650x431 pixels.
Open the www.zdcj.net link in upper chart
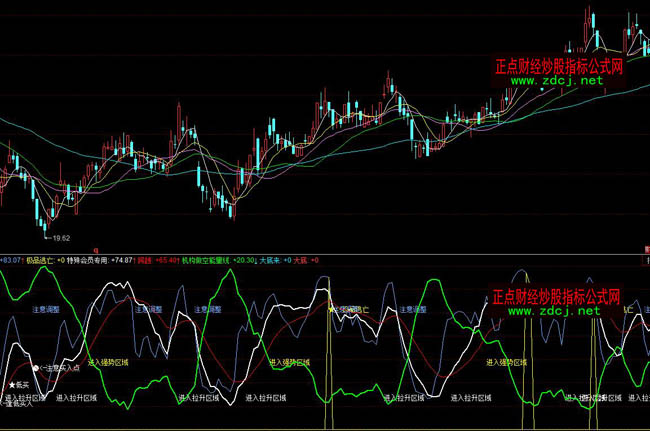pyautogui.click(x=558, y=81)
